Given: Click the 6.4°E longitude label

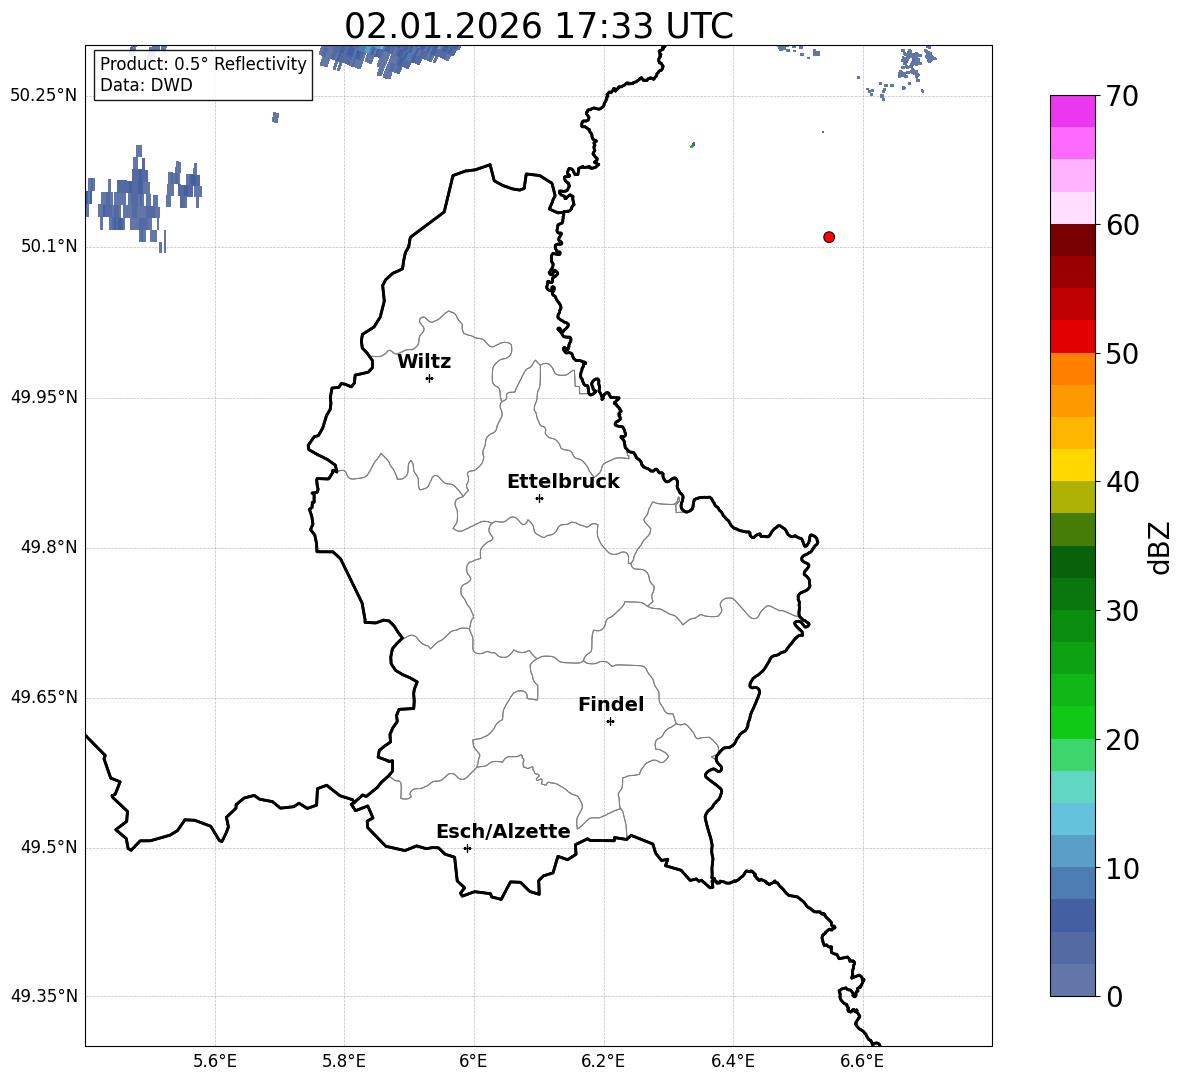Looking at the screenshot, I should coord(732,1061).
